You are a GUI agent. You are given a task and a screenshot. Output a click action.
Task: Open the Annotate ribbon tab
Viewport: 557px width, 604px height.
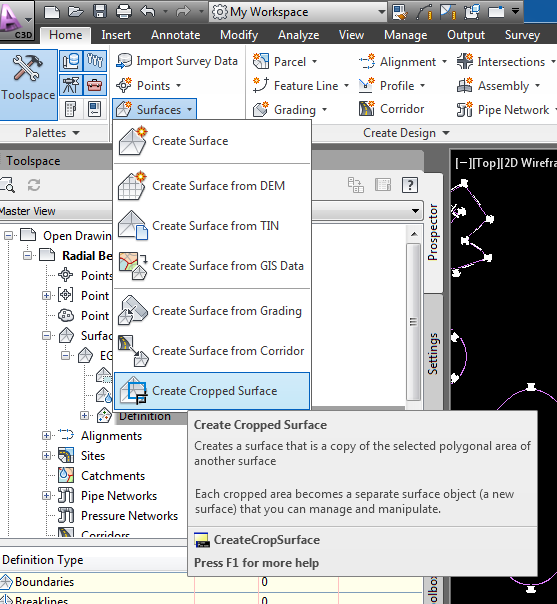click(175, 35)
